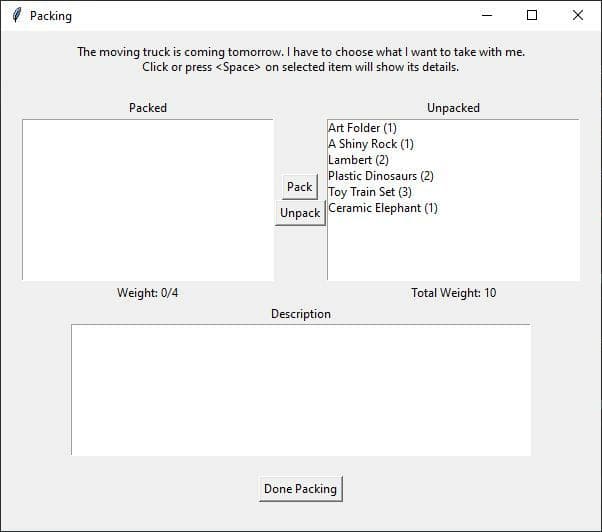Click the Weight: 0/4 label
602x532 pixels.
(x=147, y=293)
